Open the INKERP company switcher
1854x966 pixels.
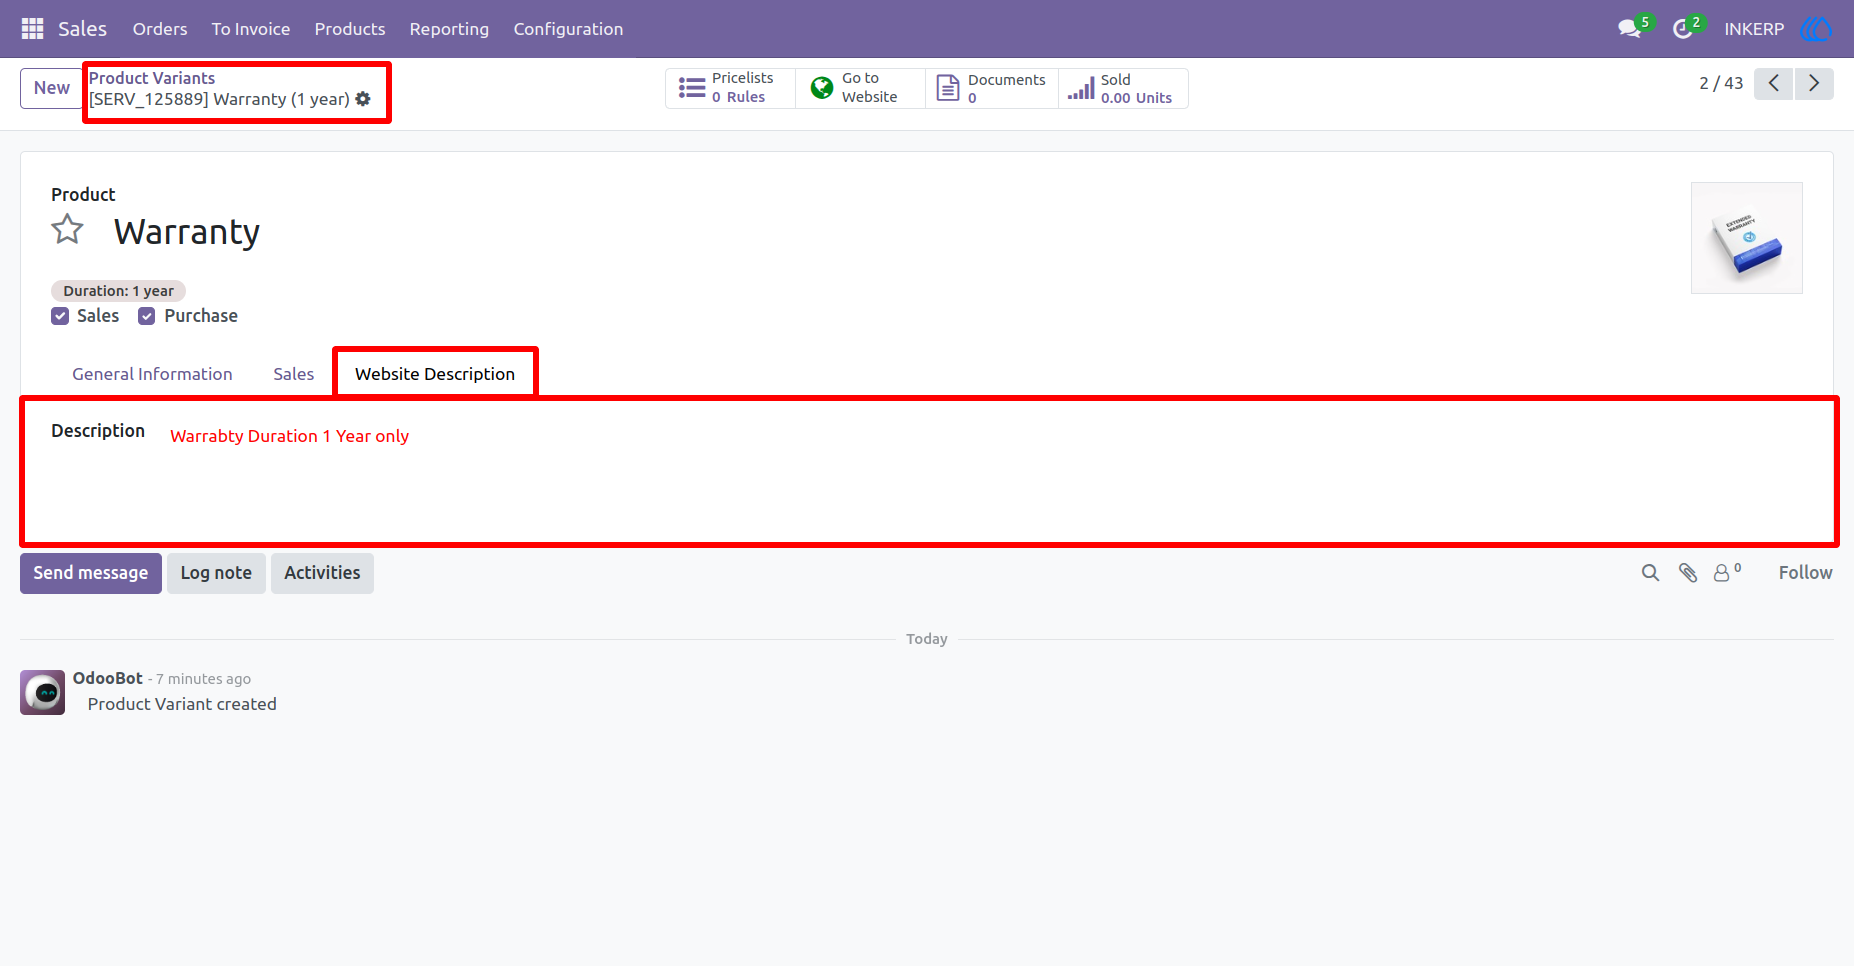pos(1754,29)
